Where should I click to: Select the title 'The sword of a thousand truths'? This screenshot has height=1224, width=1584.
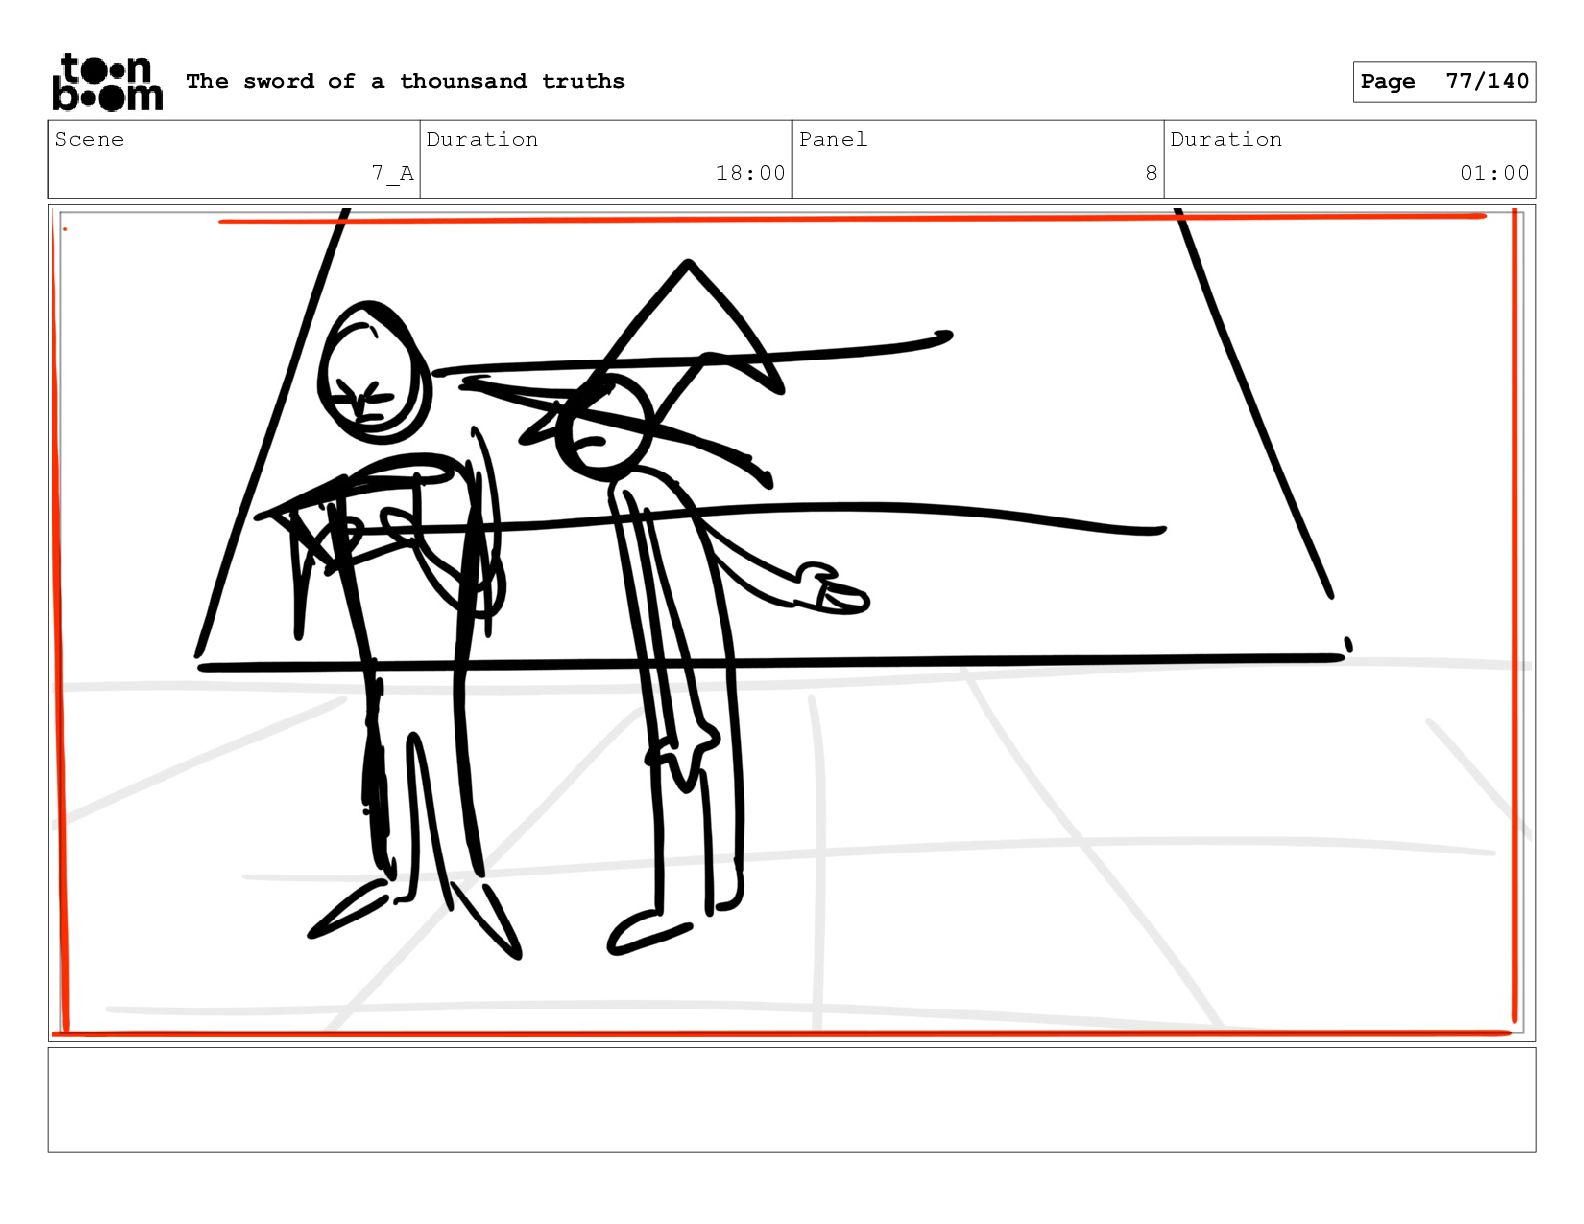tap(405, 81)
